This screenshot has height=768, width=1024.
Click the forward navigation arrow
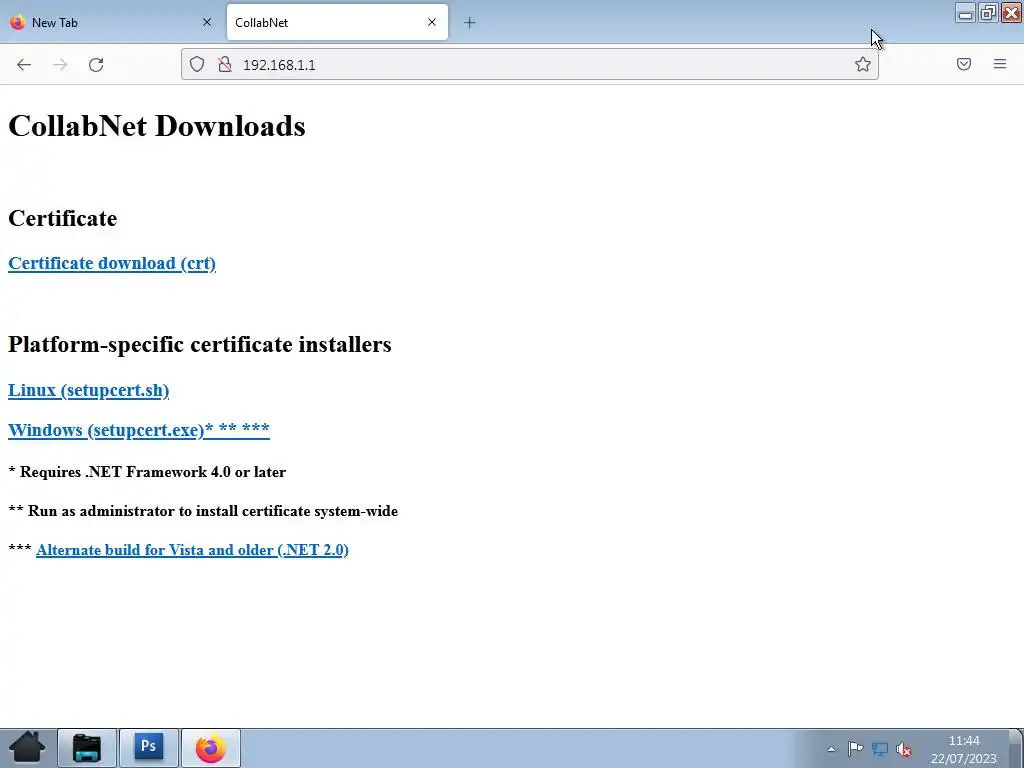(60, 65)
